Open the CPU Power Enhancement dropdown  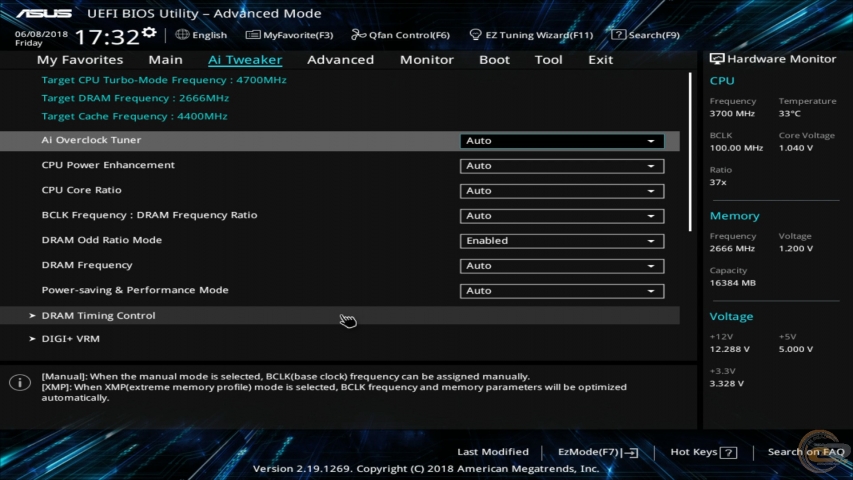click(x=562, y=166)
